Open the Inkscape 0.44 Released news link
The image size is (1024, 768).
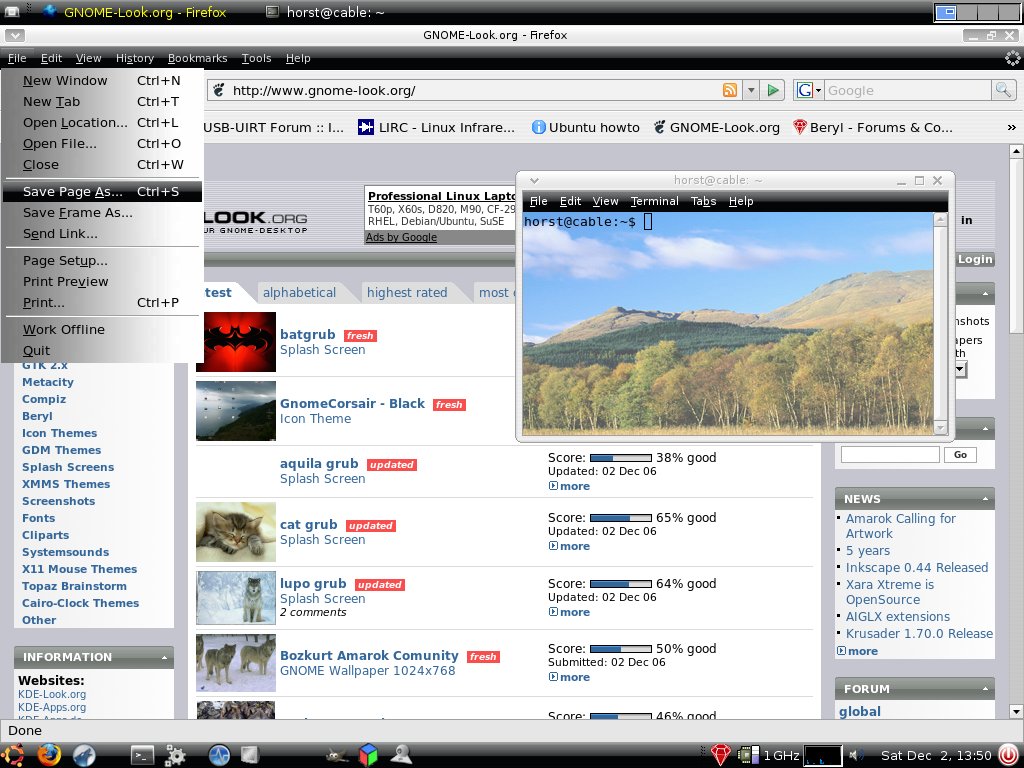click(x=917, y=568)
